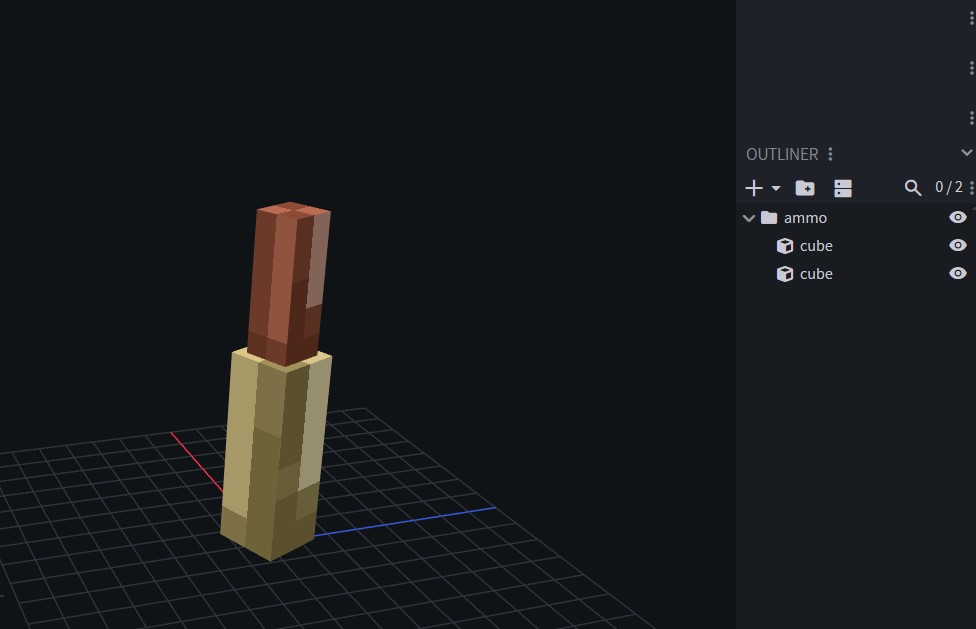Click the Add Group folder icon
The height and width of the screenshot is (629, 976).
point(805,188)
